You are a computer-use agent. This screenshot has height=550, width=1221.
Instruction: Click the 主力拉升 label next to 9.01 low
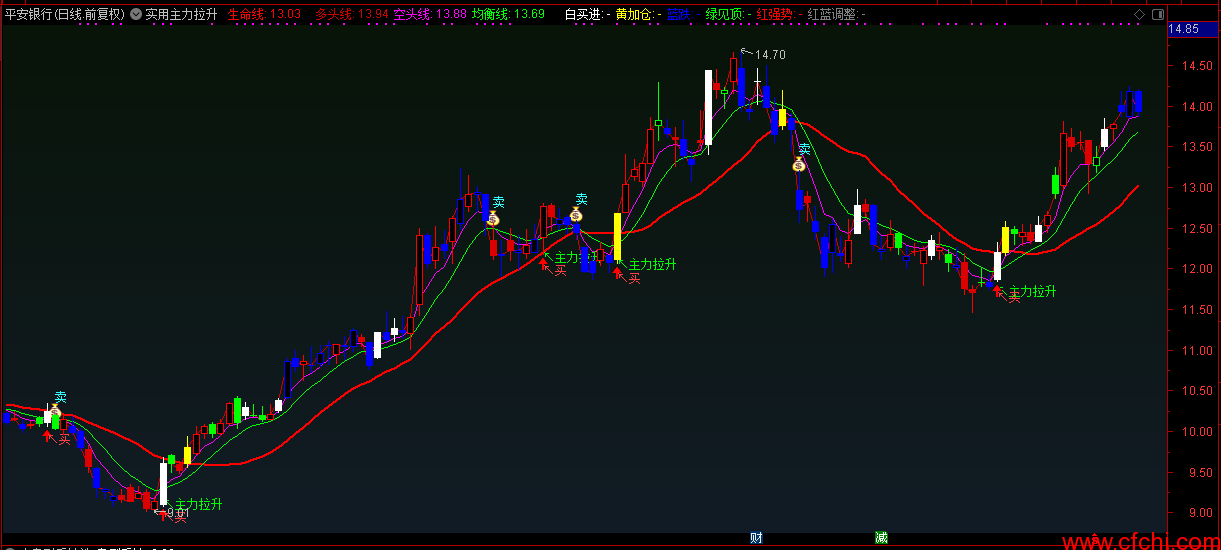(199, 505)
